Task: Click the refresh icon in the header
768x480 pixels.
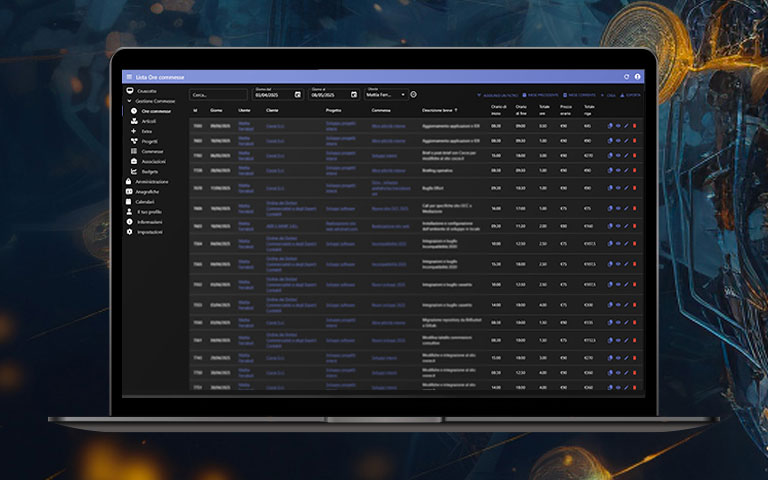Action: tap(626, 76)
